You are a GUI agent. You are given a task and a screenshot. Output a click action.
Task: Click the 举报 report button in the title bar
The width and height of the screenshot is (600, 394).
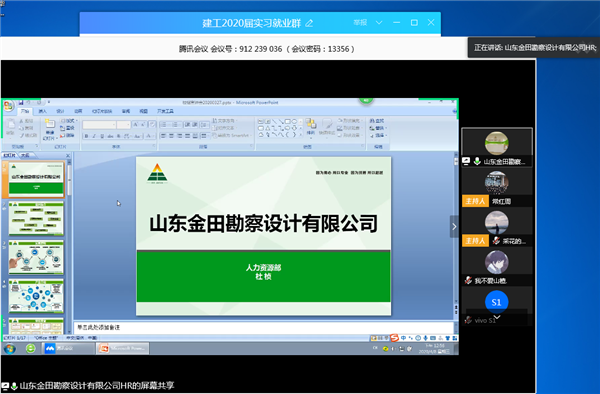(360, 23)
